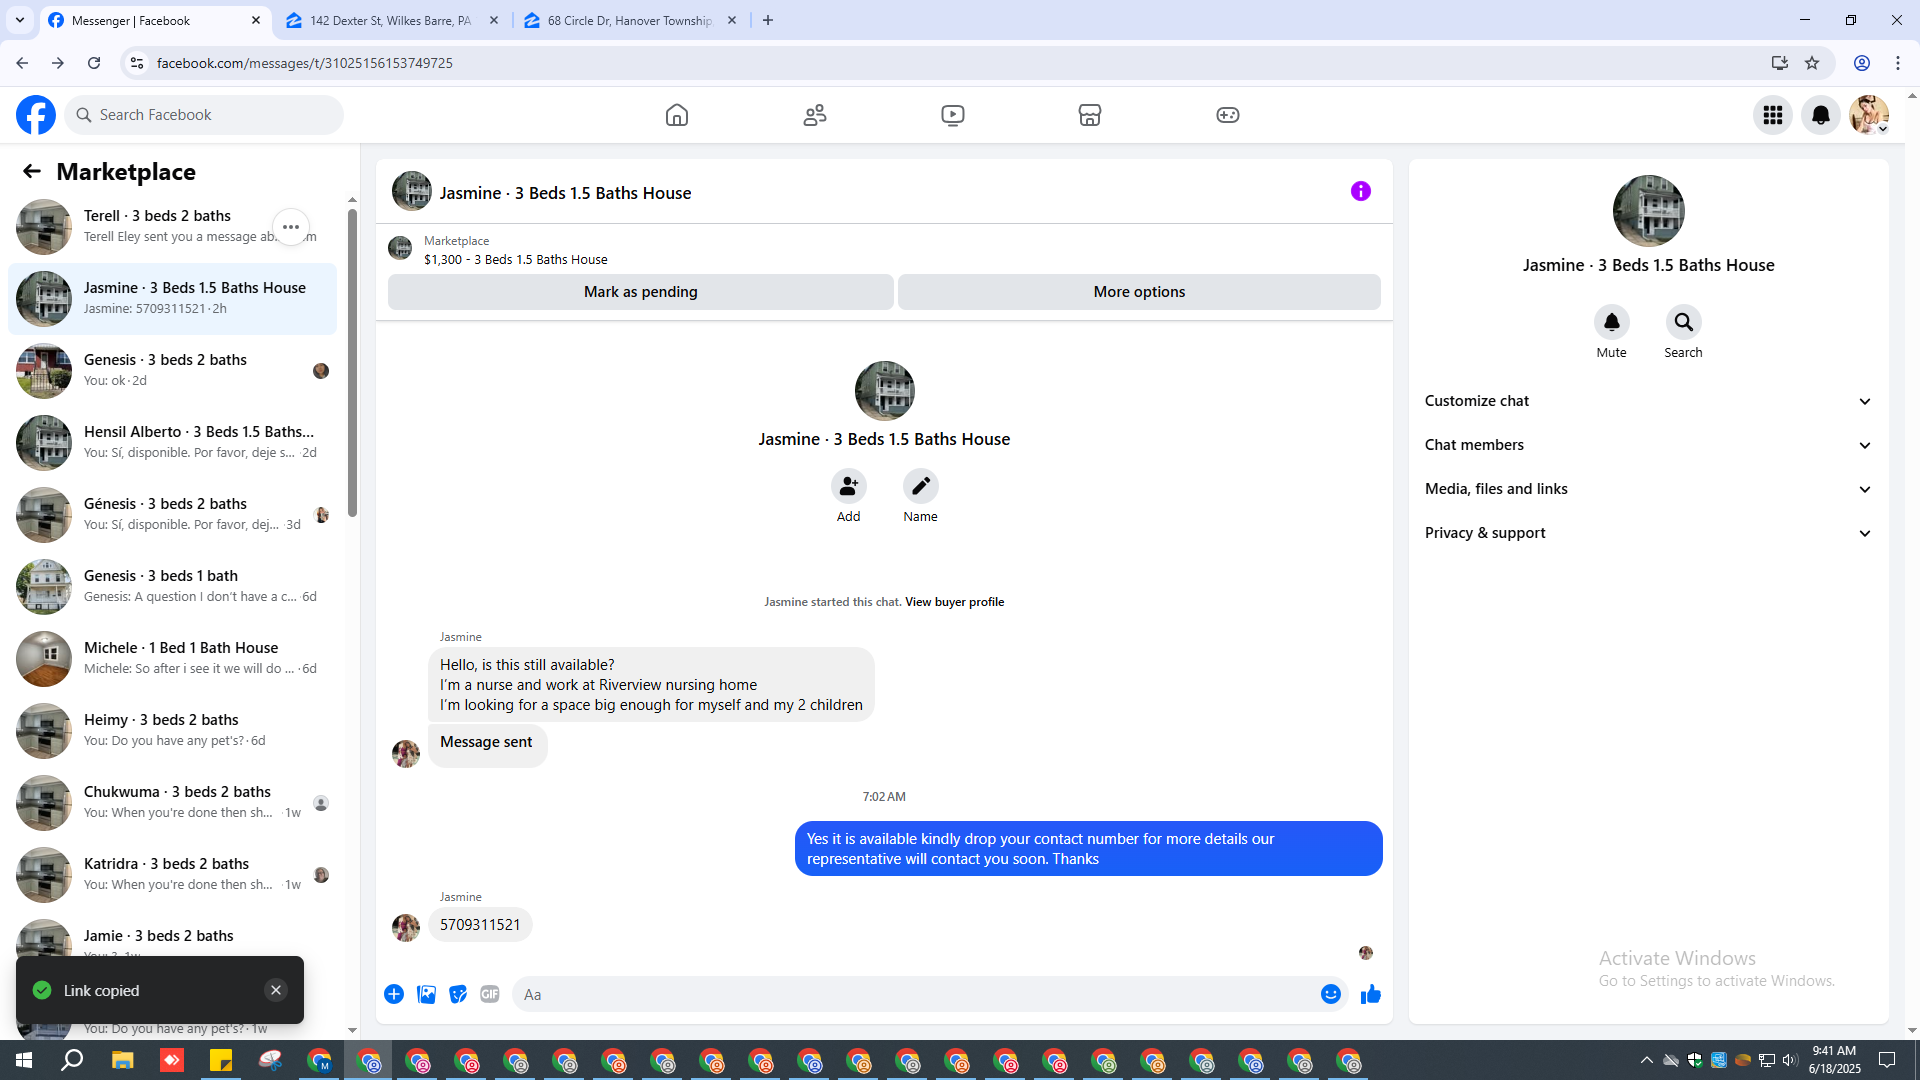
Task: Open Michele 1 Bed 1 Bath conversation
Action: coord(173,659)
